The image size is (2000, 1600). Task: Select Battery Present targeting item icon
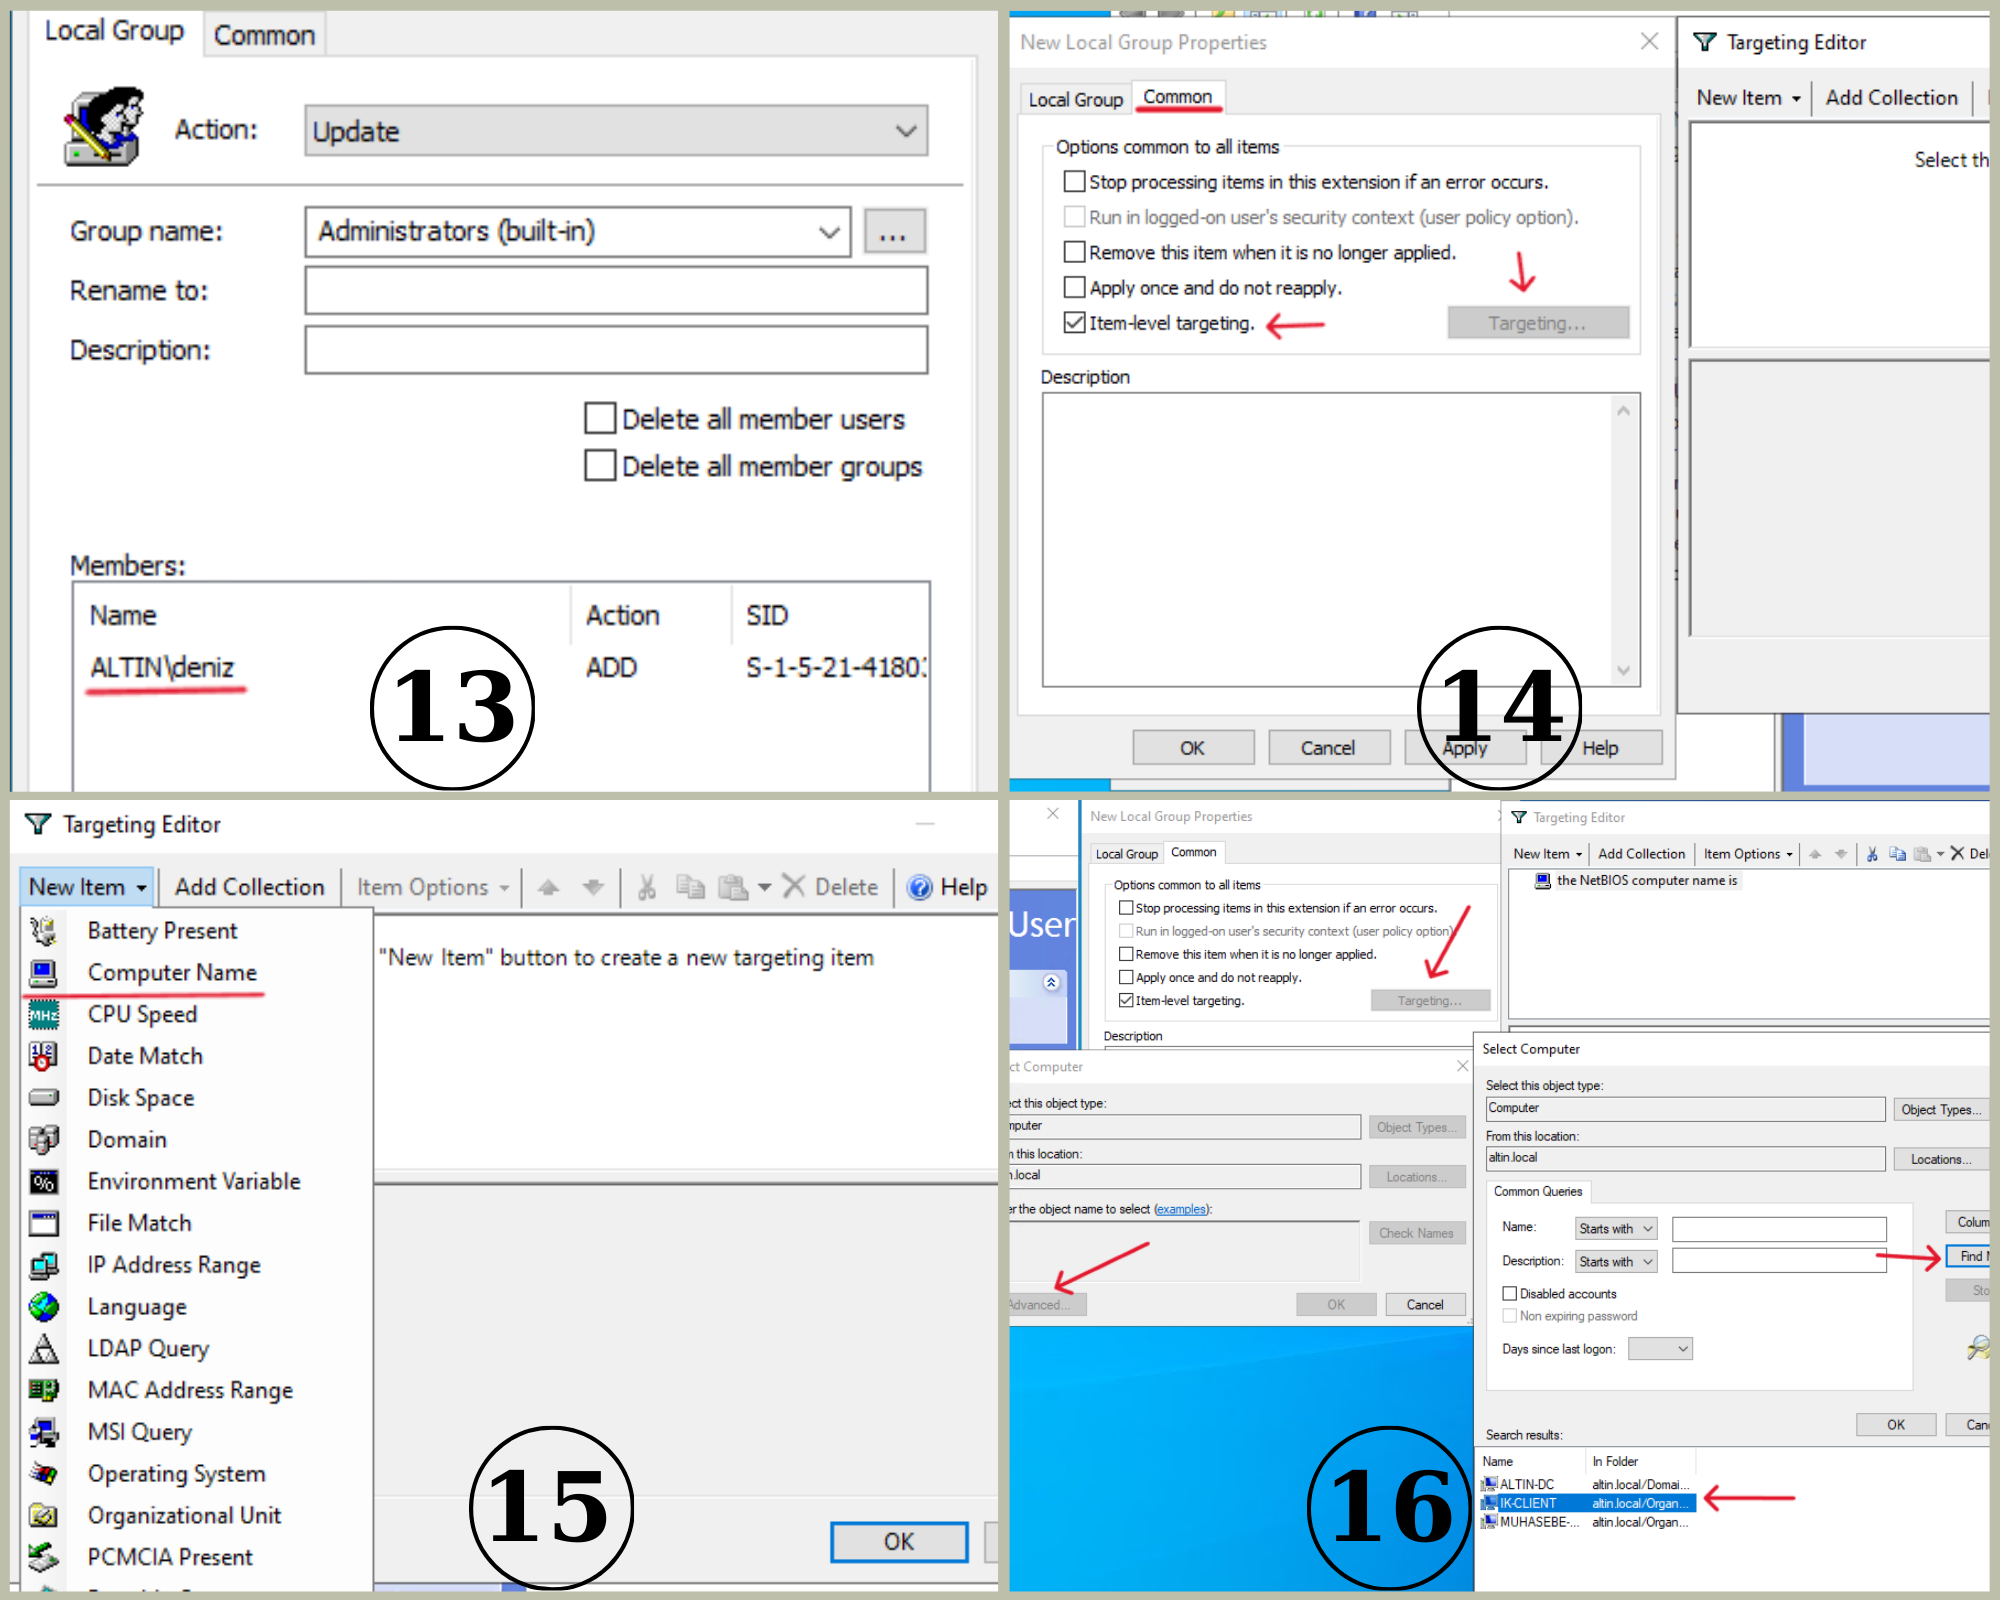(x=43, y=931)
